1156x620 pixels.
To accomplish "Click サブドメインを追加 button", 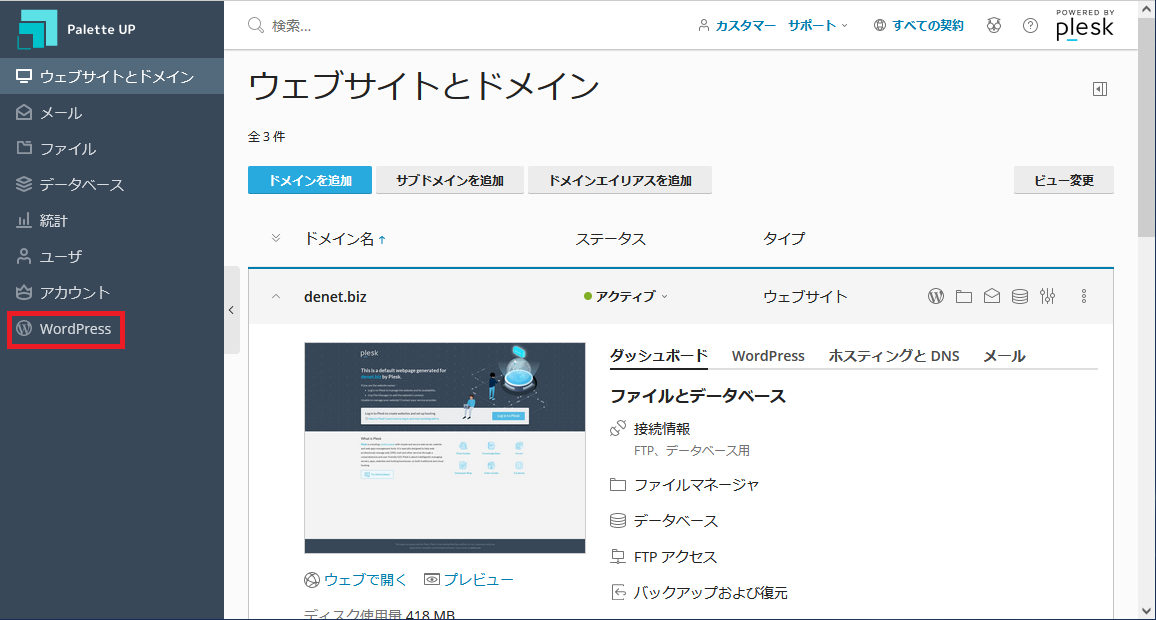I will [x=450, y=181].
